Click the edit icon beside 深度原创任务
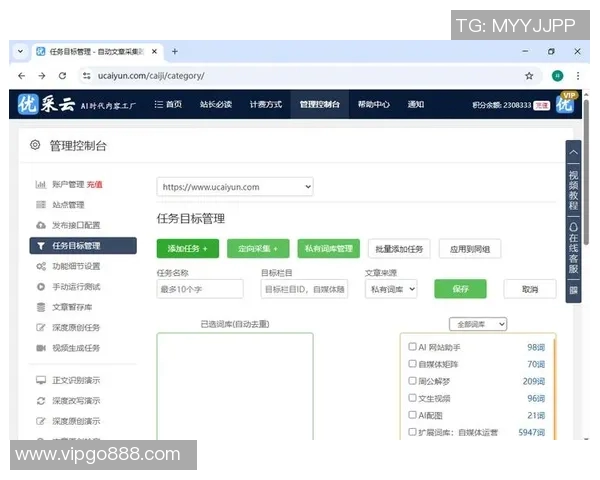This screenshot has width=600, height=480. (41, 328)
